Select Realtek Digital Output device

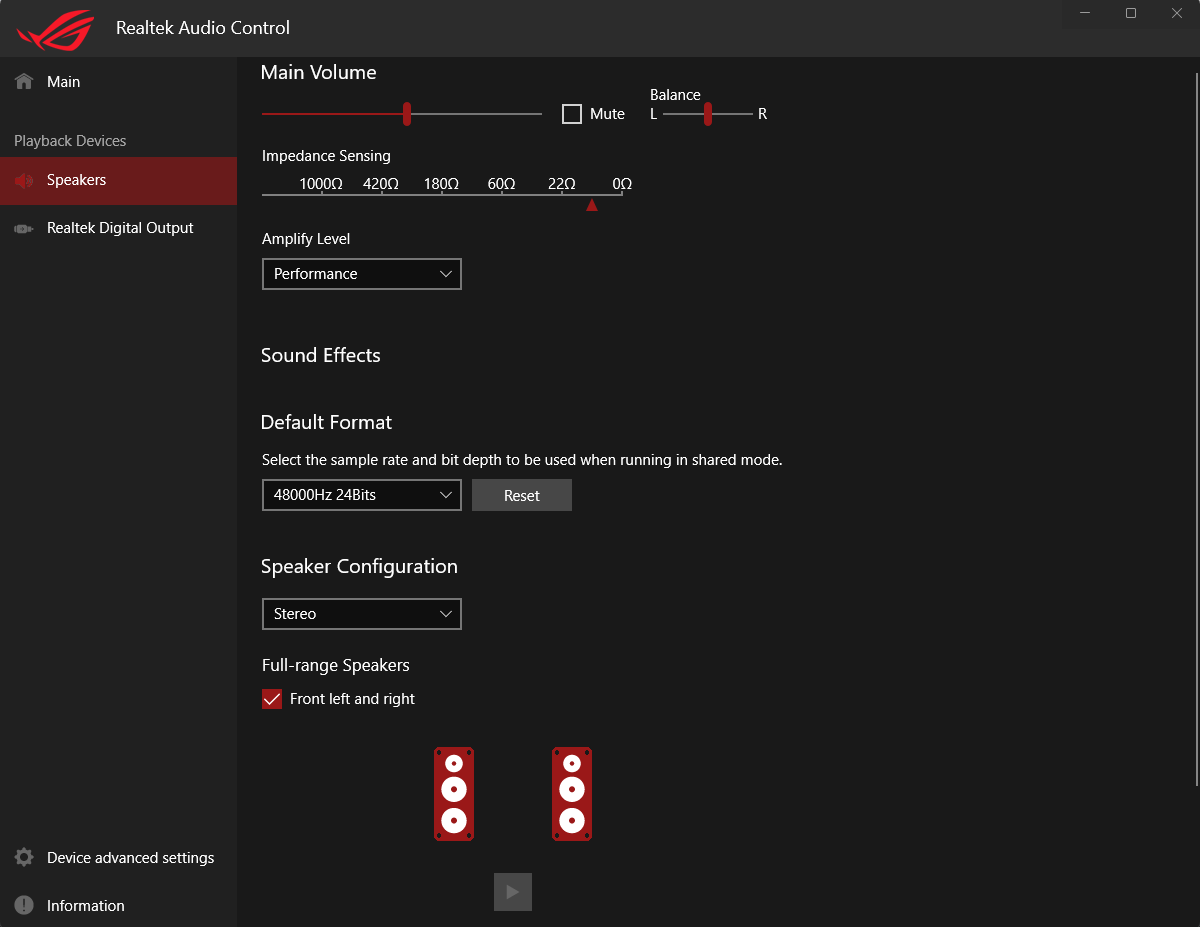118,229
